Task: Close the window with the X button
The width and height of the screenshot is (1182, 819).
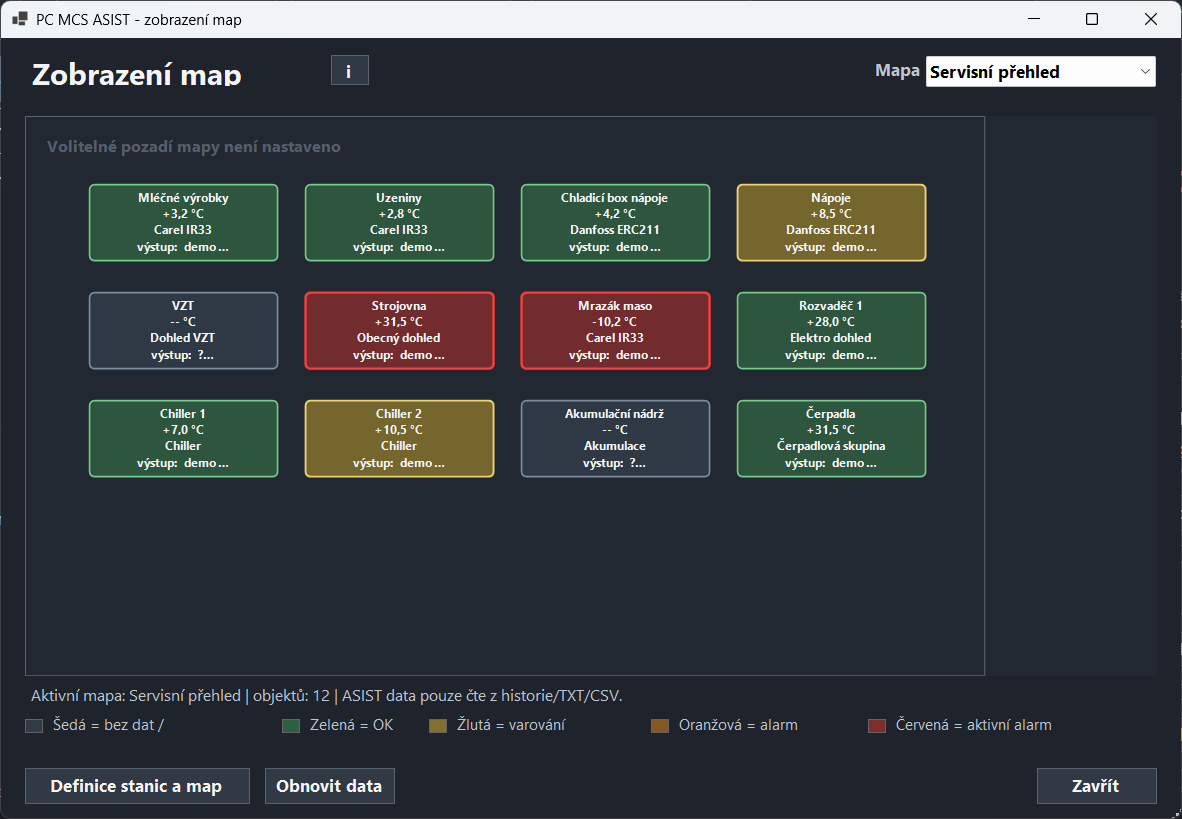Action: click(1150, 19)
